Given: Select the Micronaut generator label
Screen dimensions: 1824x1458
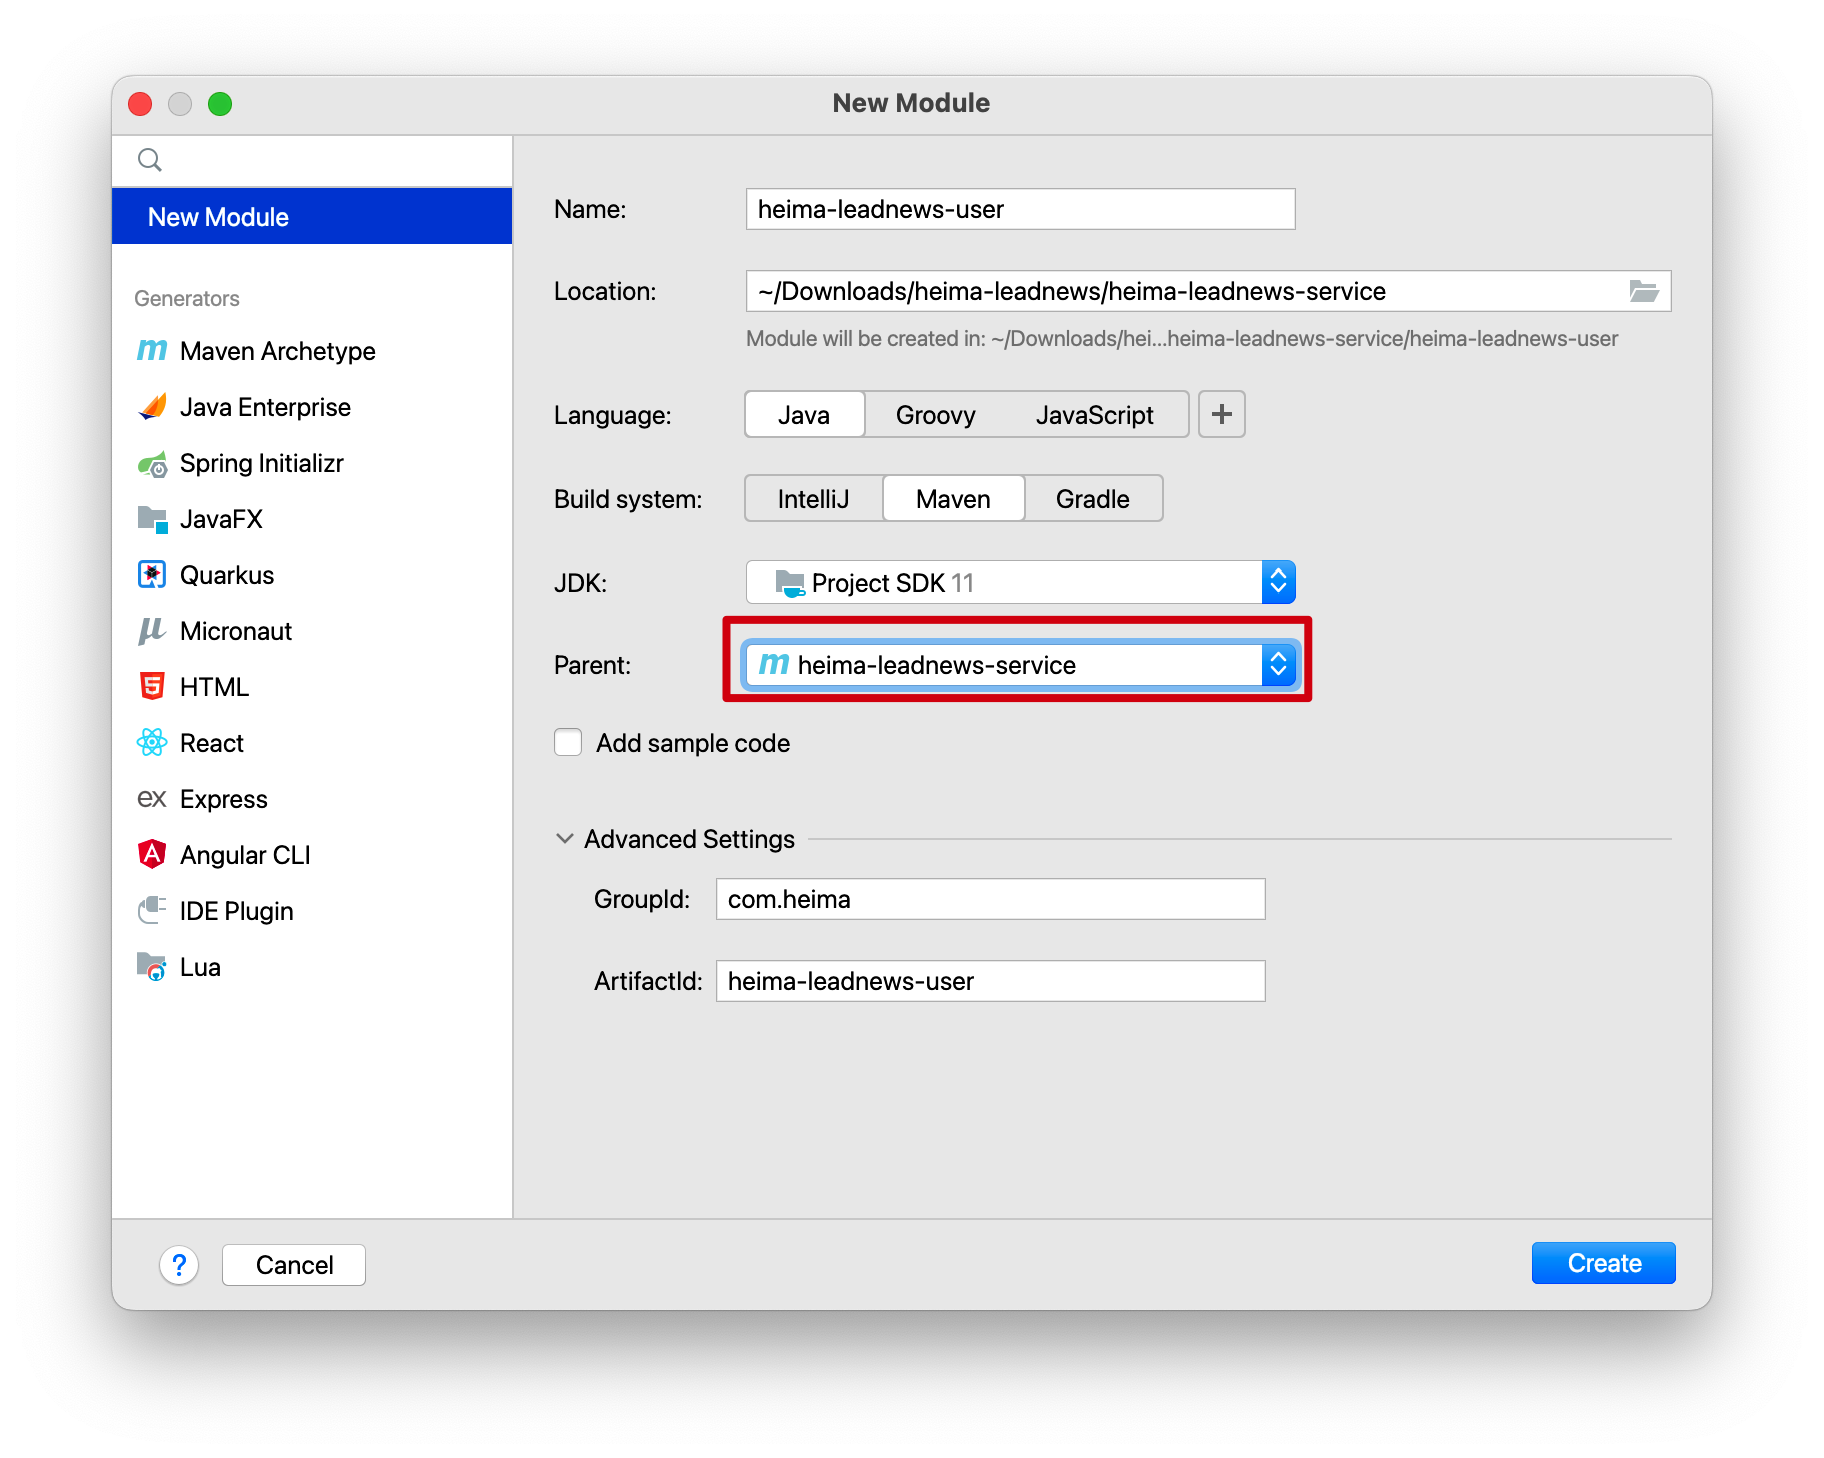Looking at the screenshot, I should [x=236, y=631].
